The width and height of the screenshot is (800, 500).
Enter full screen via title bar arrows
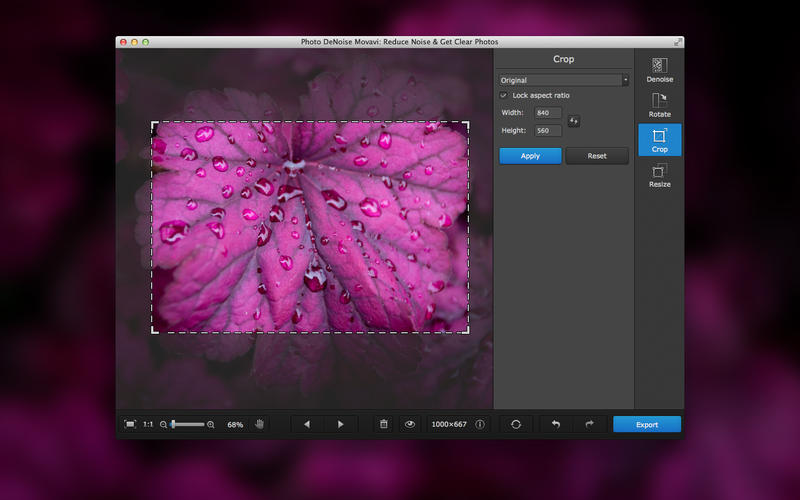point(678,42)
